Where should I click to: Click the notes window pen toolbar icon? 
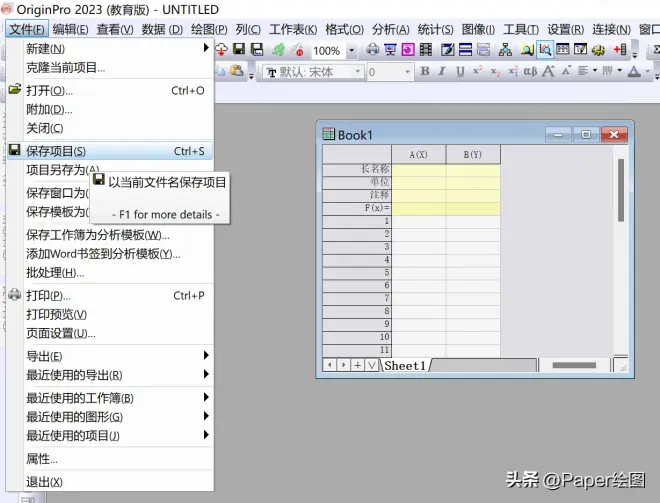pyautogui.click(x=447, y=50)
